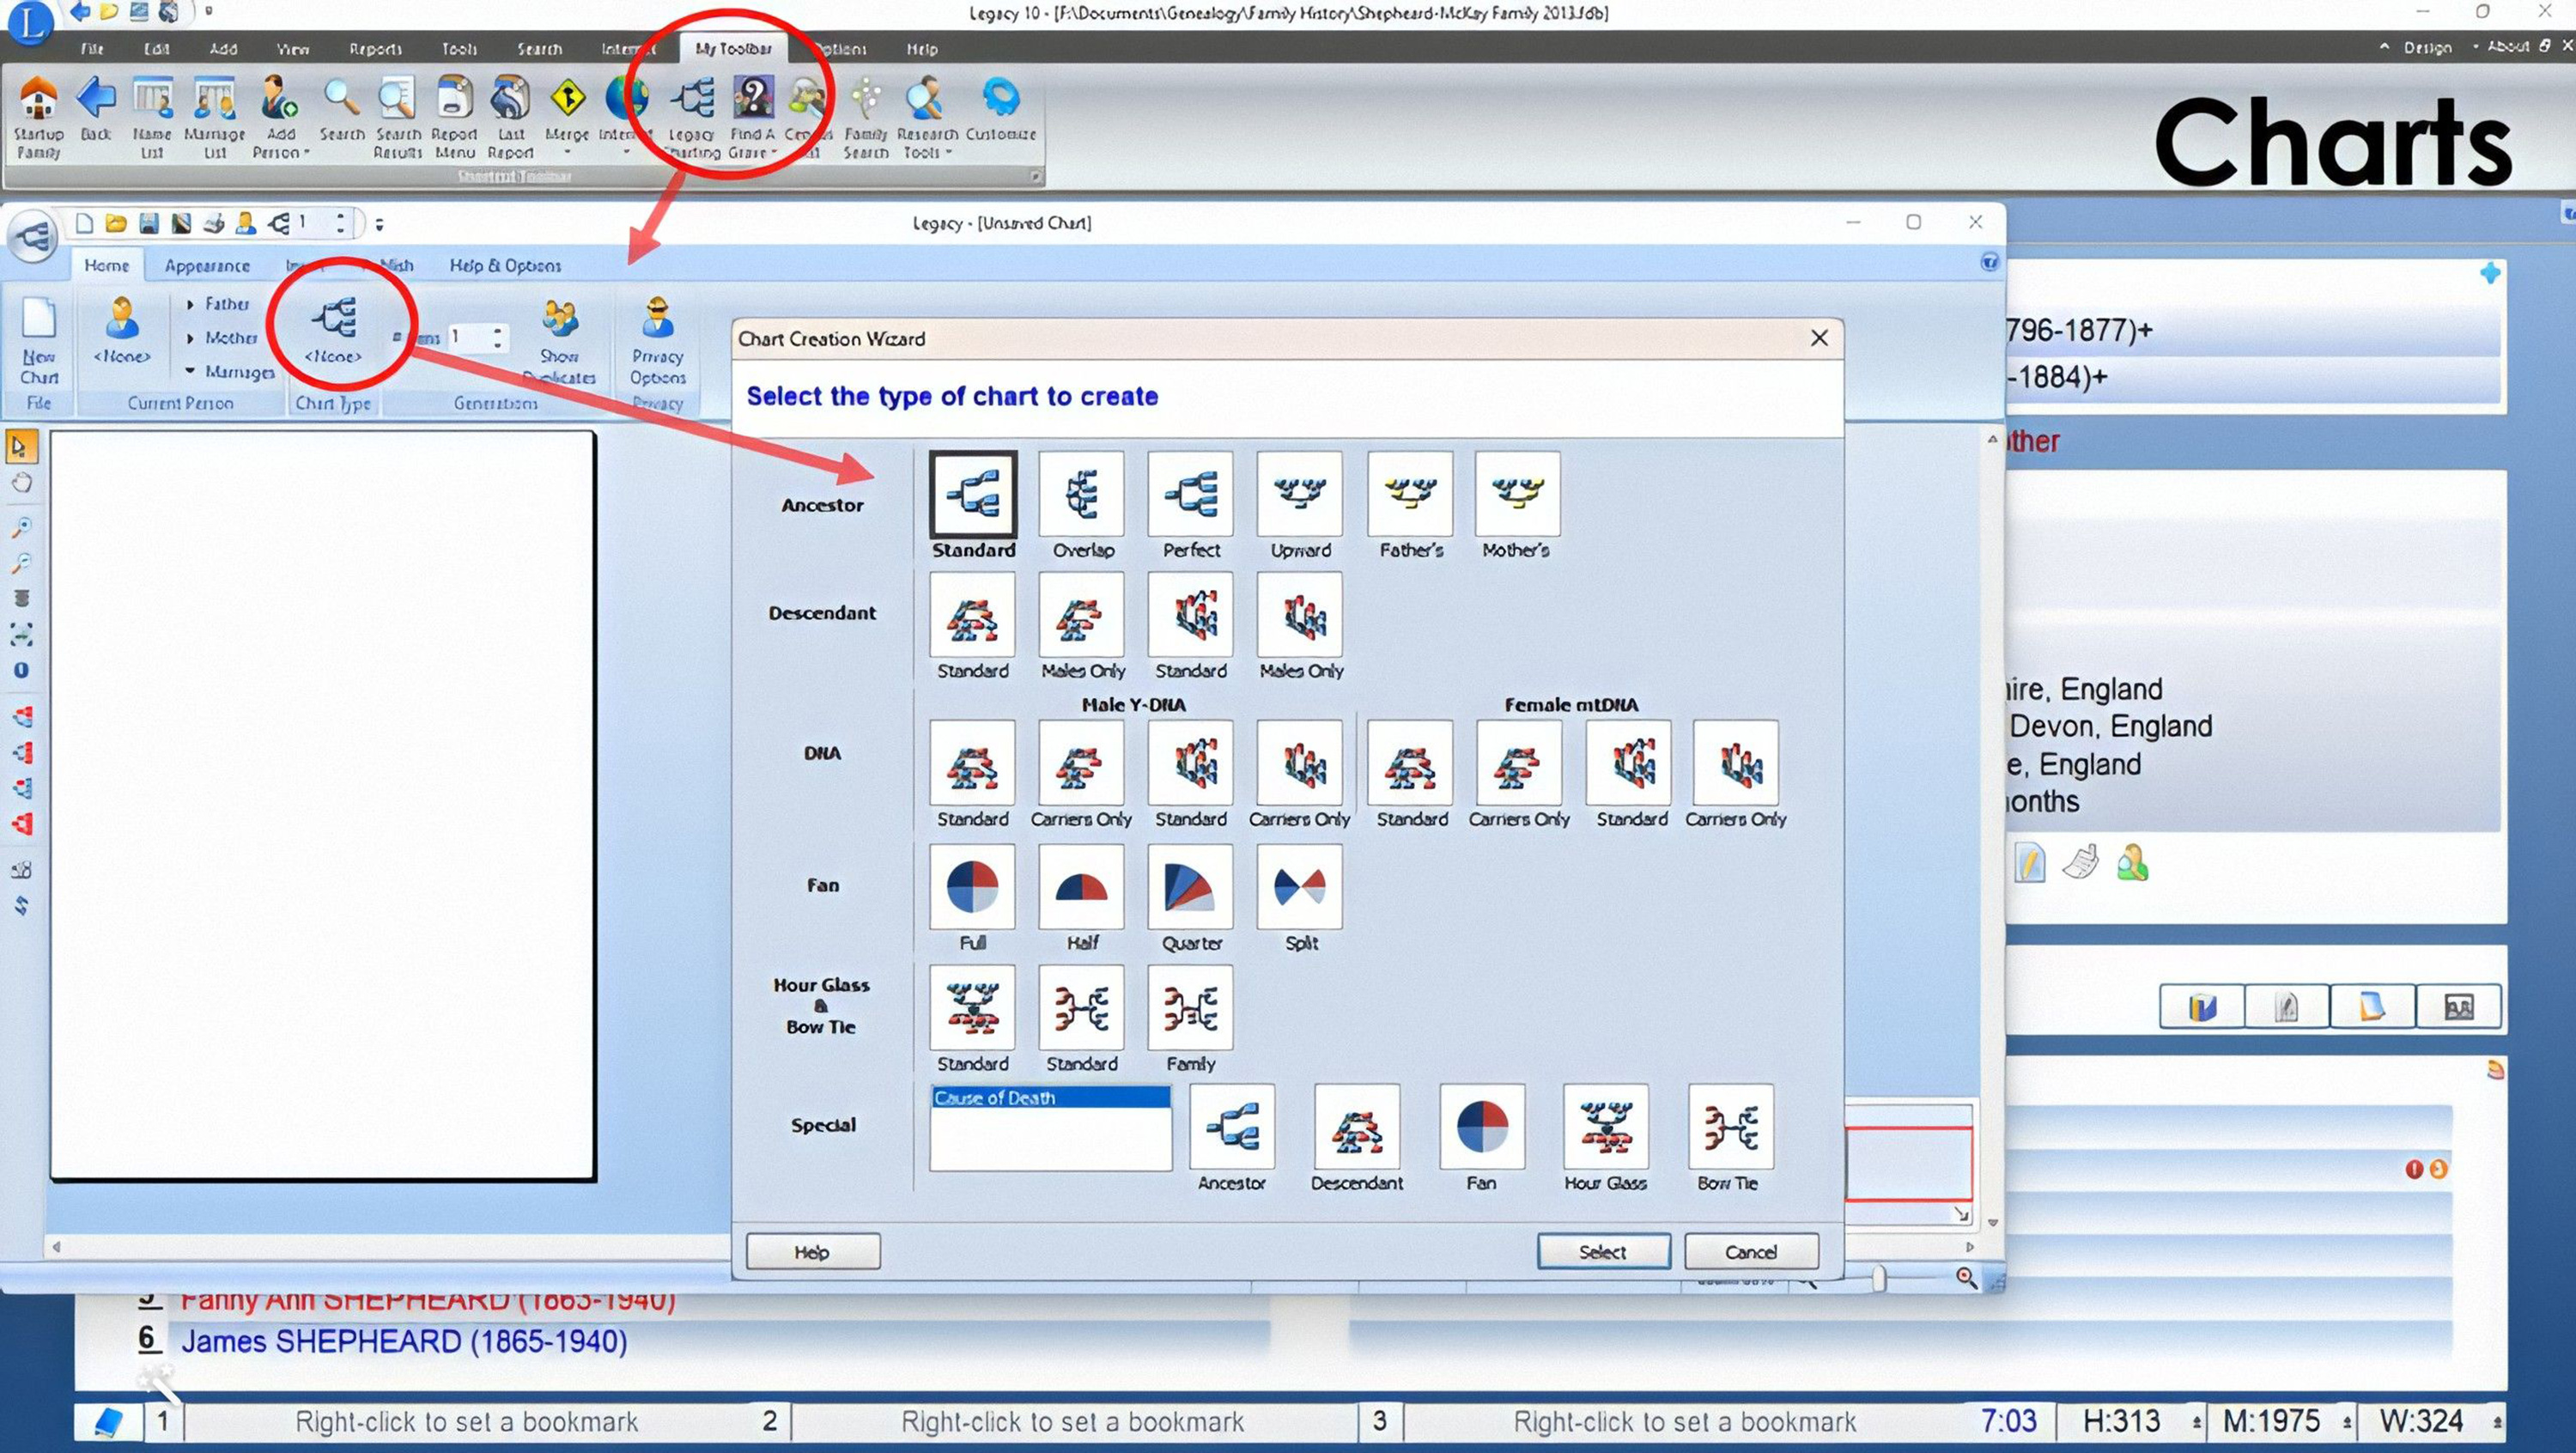The height and width of the screenshot is (1453, 2576).
Task: Select the Standard Ancestor chart type
Action: click(971, 494)
